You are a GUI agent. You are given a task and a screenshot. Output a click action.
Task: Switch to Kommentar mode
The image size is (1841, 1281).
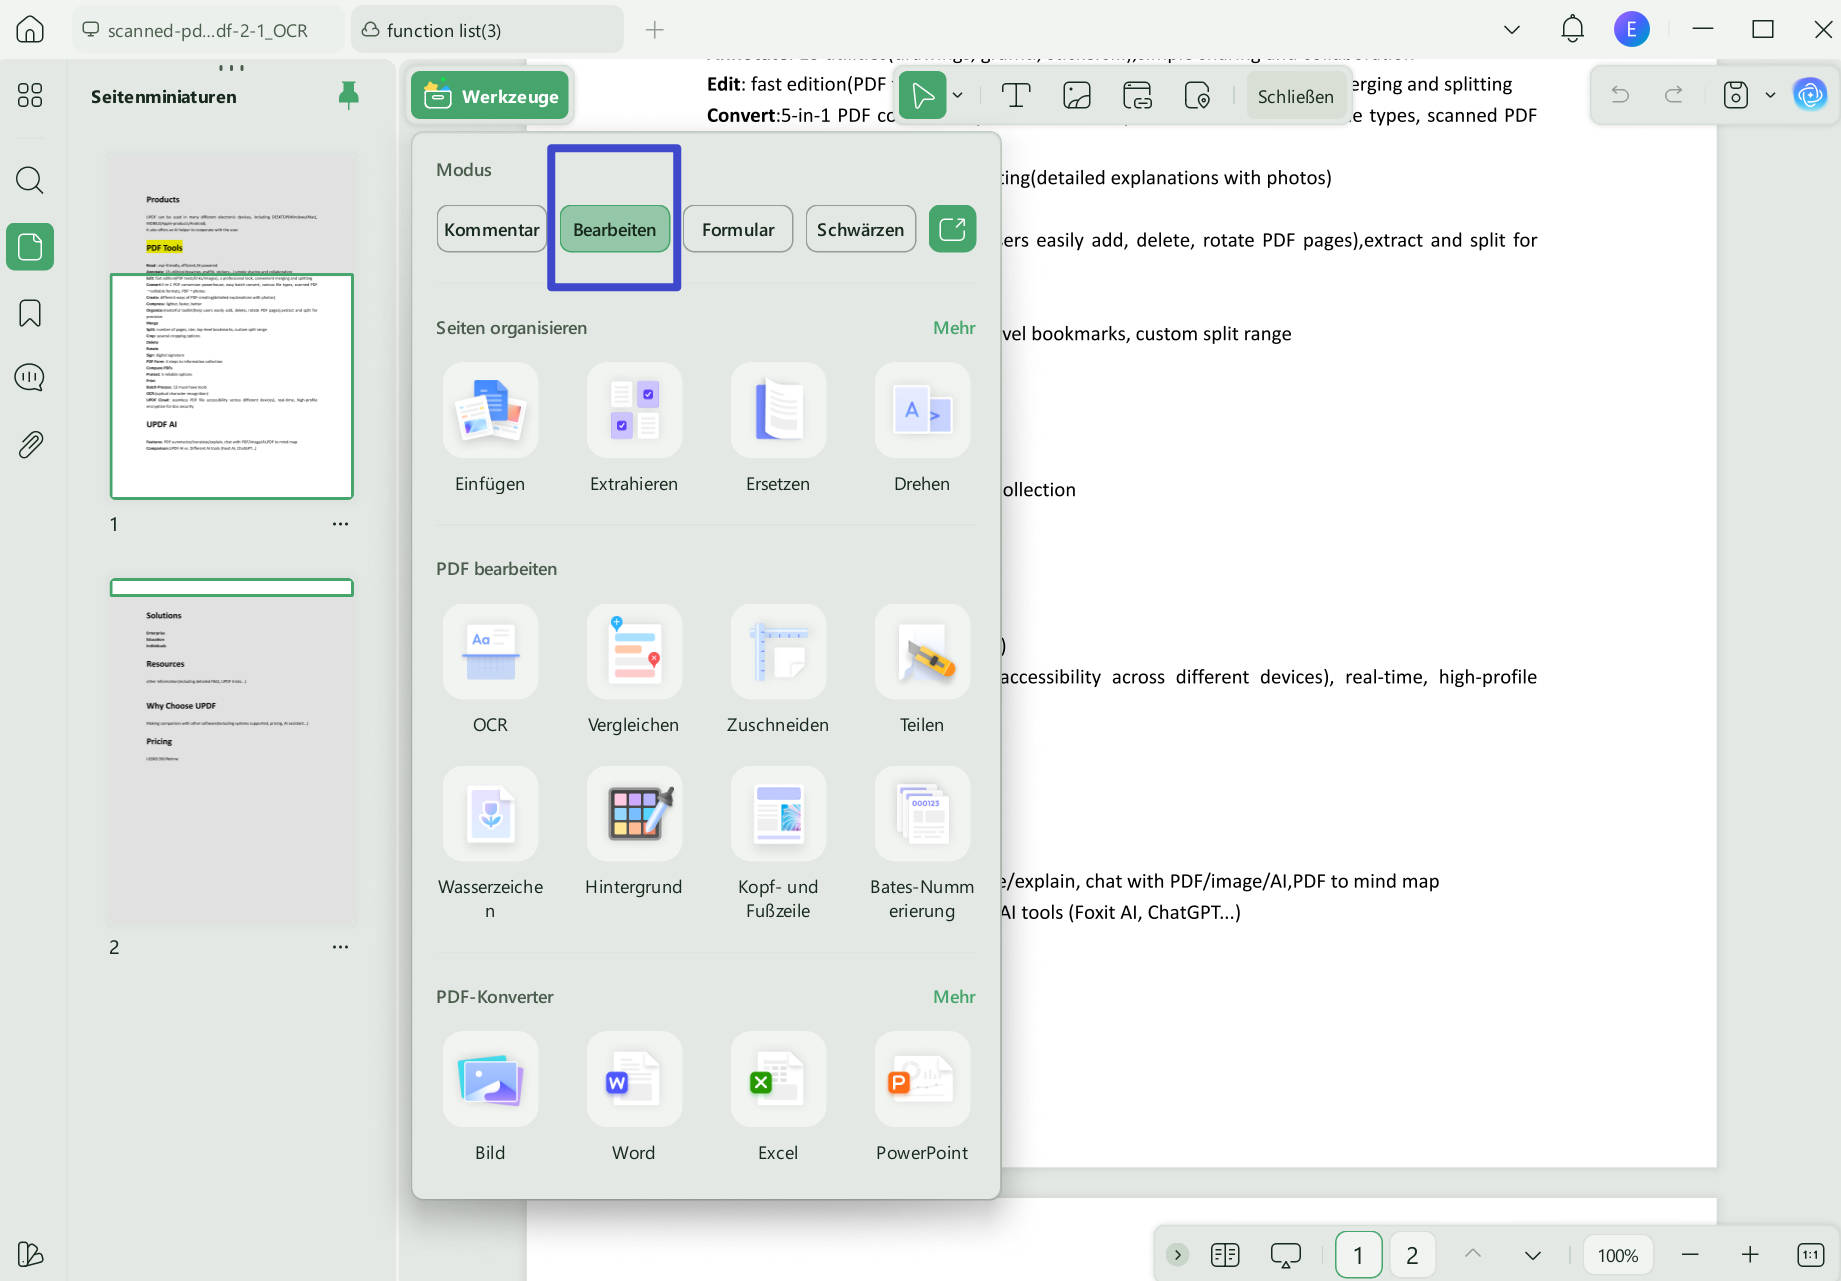click(491, 229)
